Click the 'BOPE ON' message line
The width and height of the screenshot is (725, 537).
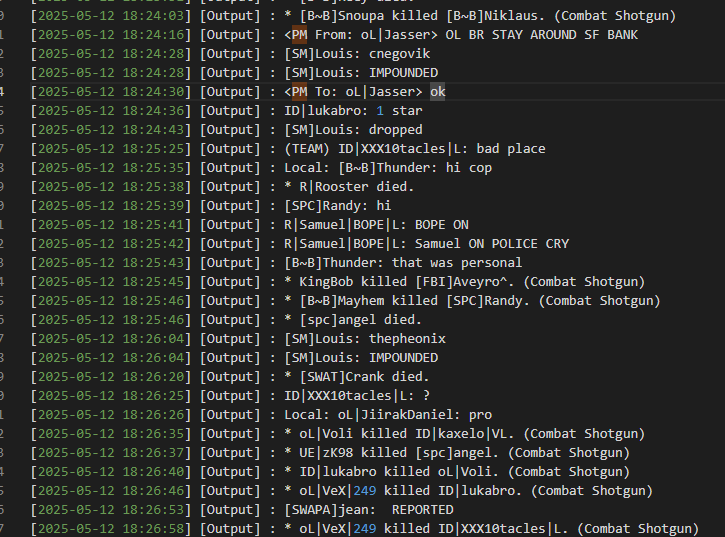click(x=250, y=224)
